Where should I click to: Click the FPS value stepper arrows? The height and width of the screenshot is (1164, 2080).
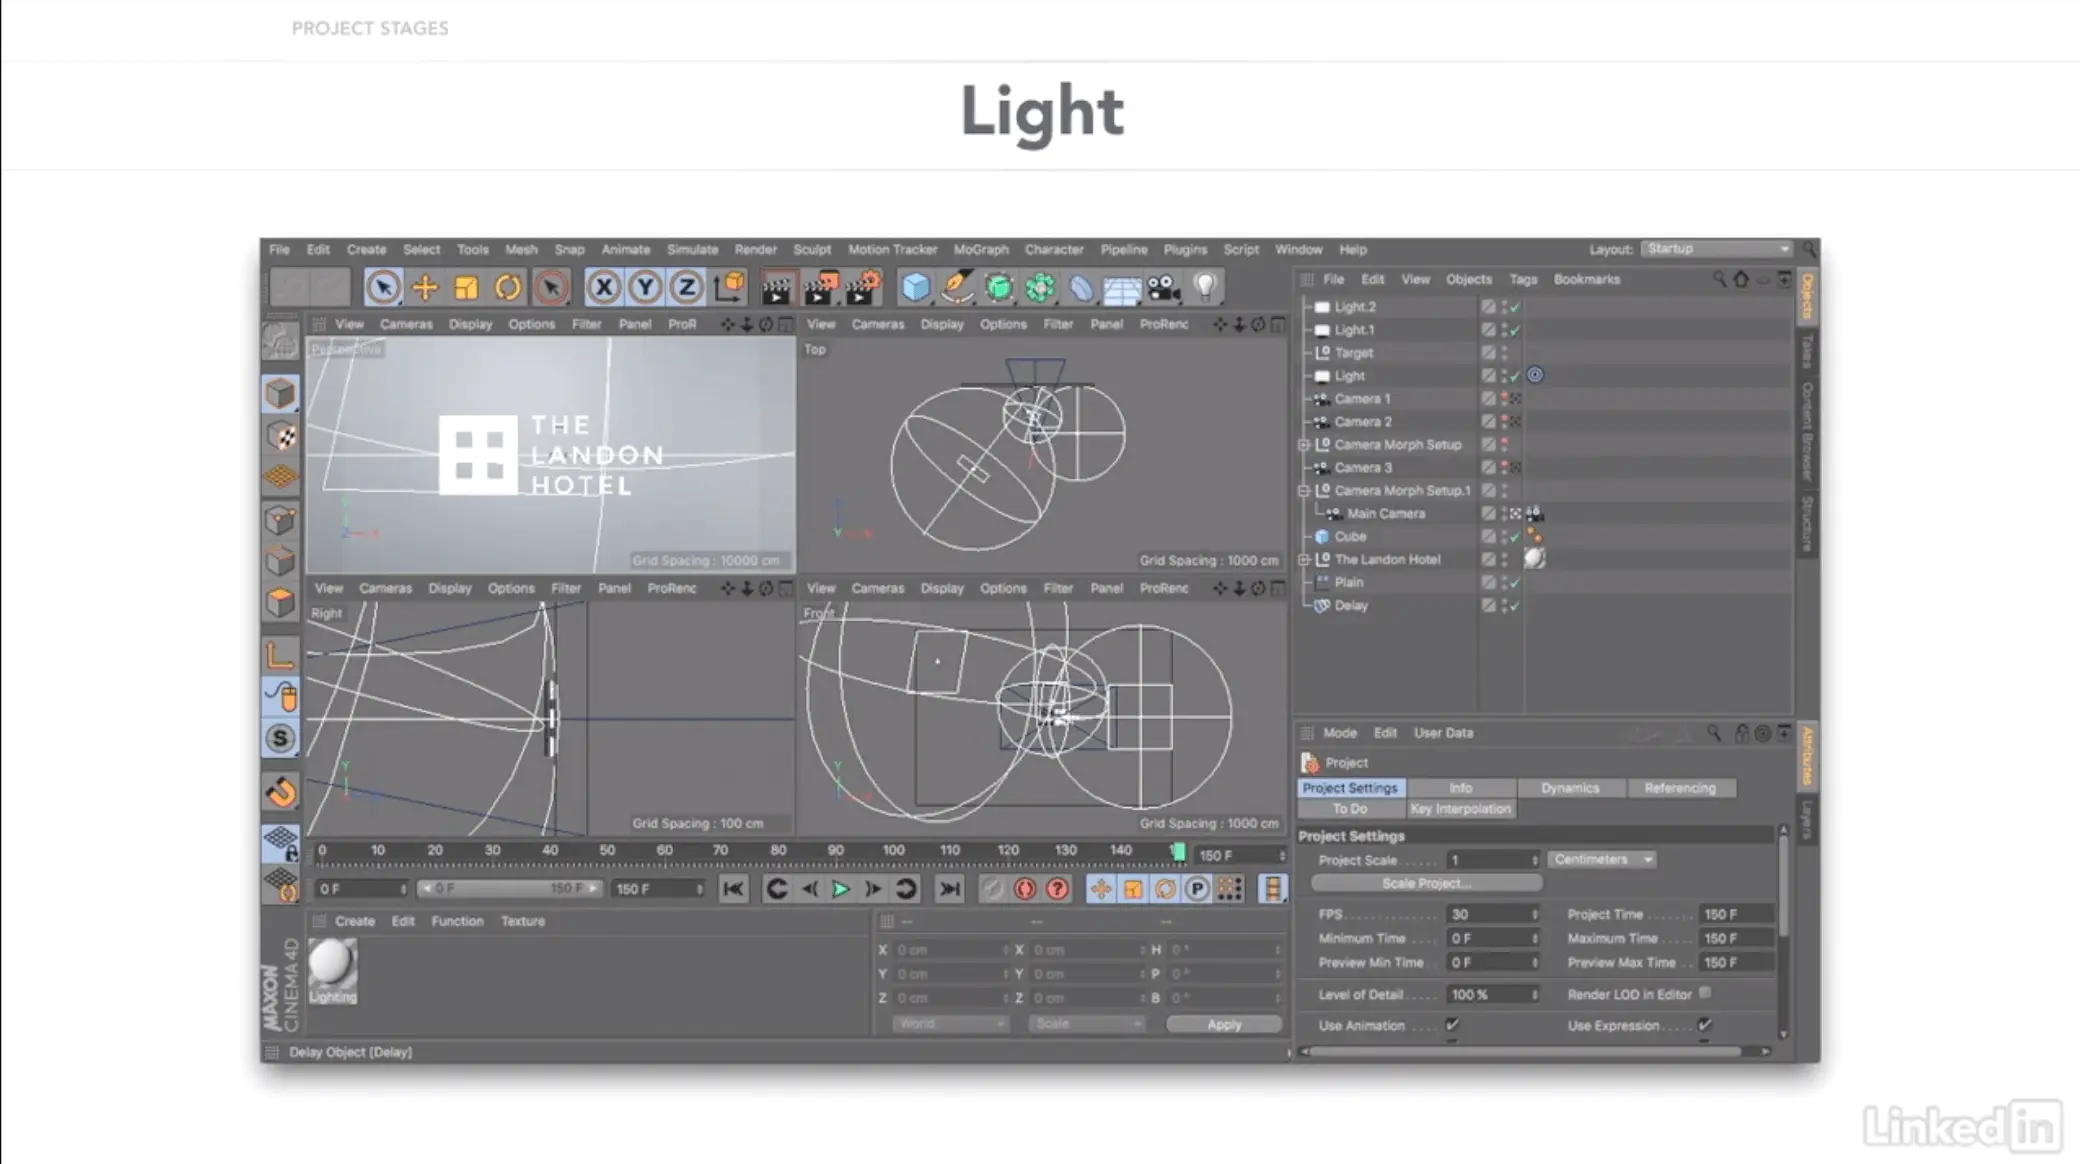point(1534,915)
